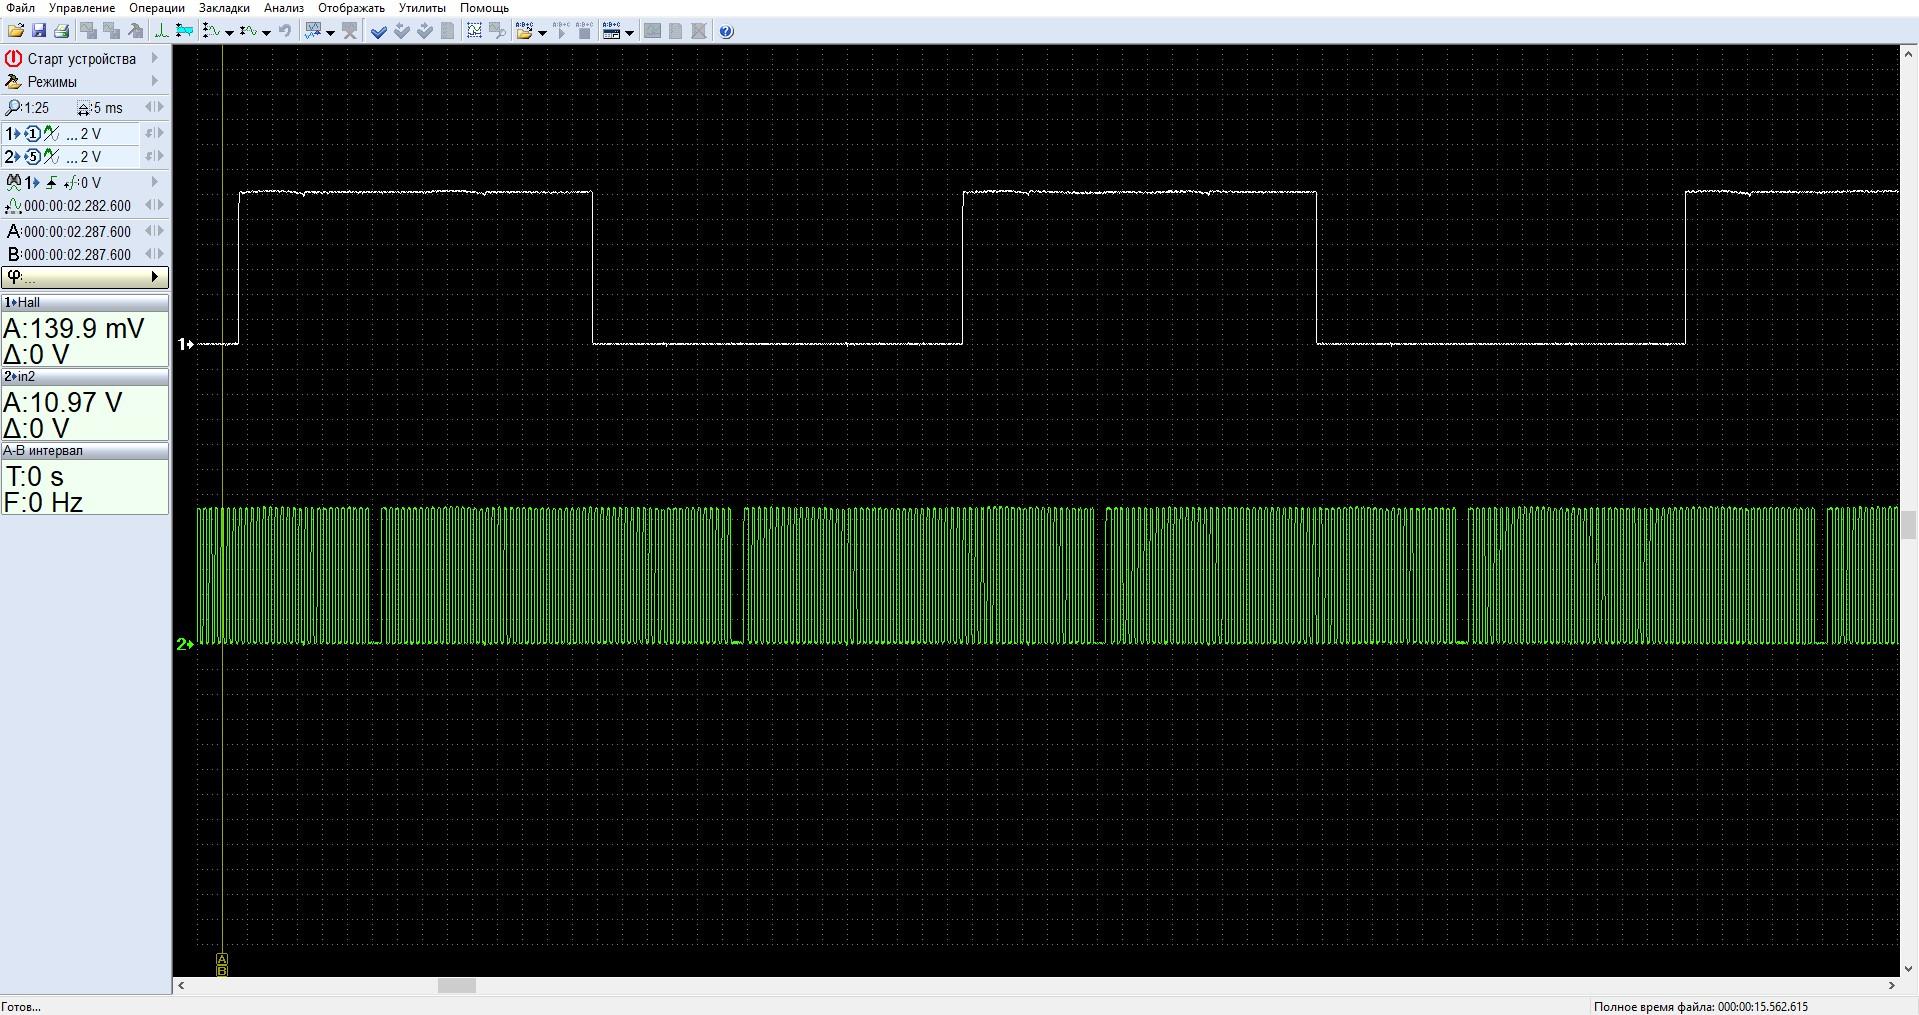Screen dimensions: 1919x1015
Task: Click the B cursor time value
Action: 78,254
